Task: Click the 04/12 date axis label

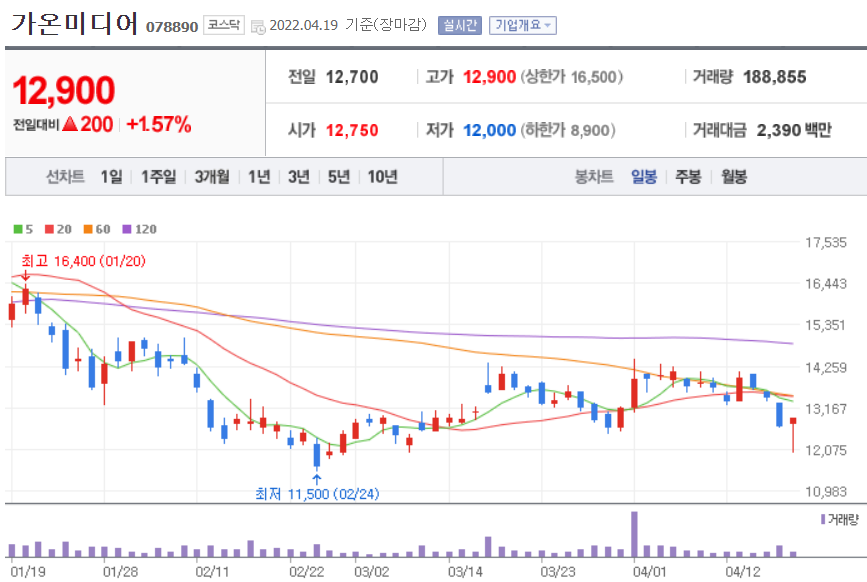Action: pyautogui.click(x=742, y=571)
